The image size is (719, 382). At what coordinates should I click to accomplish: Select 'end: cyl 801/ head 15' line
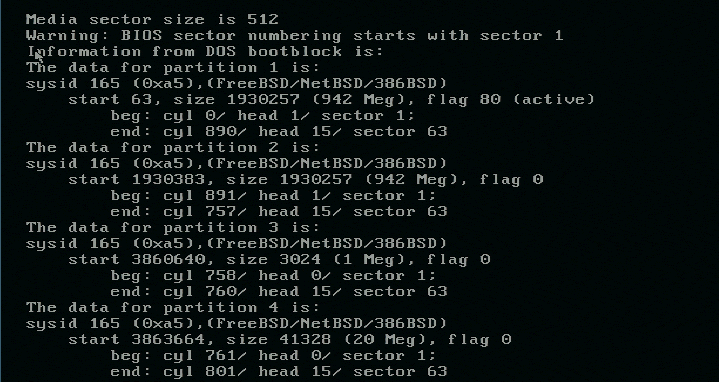click(278, 371)
